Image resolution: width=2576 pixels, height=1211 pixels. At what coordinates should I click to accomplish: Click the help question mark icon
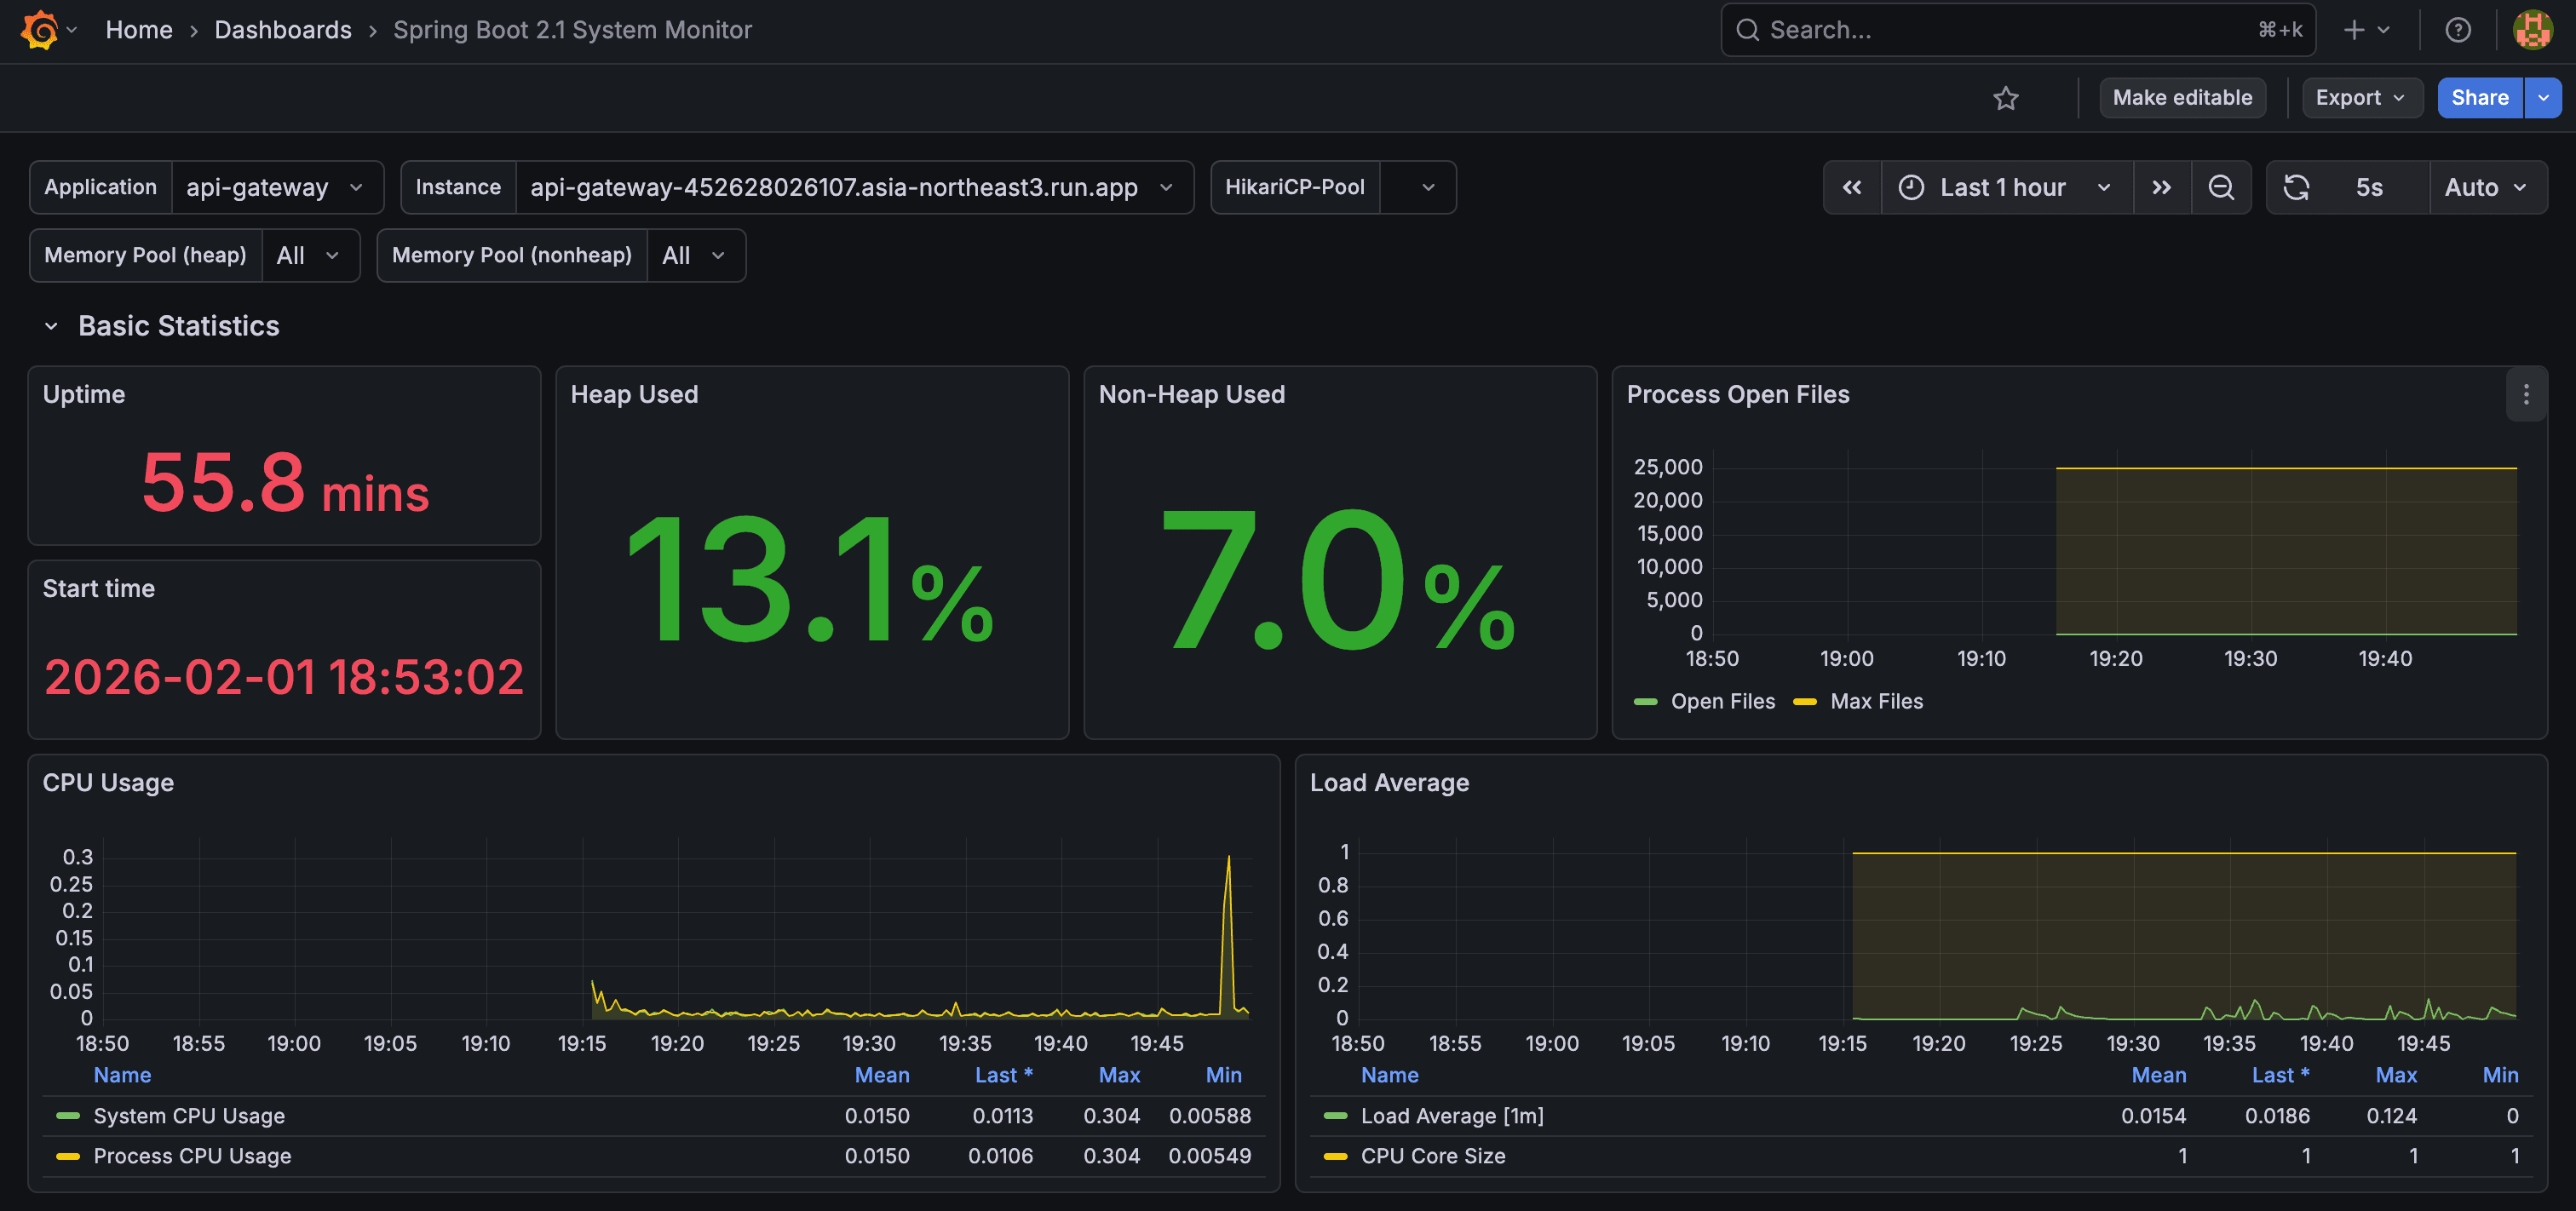2457,30
